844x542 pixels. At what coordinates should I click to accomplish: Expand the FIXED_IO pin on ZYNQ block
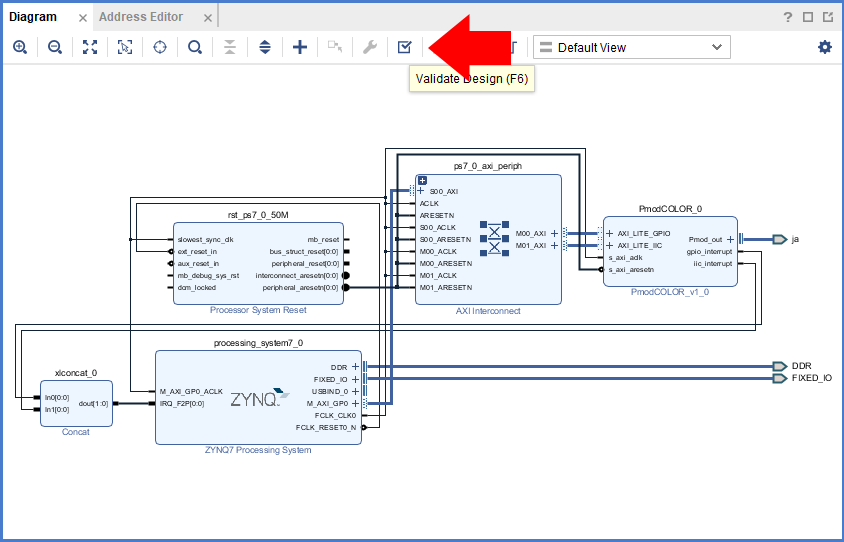coord(355,379)
